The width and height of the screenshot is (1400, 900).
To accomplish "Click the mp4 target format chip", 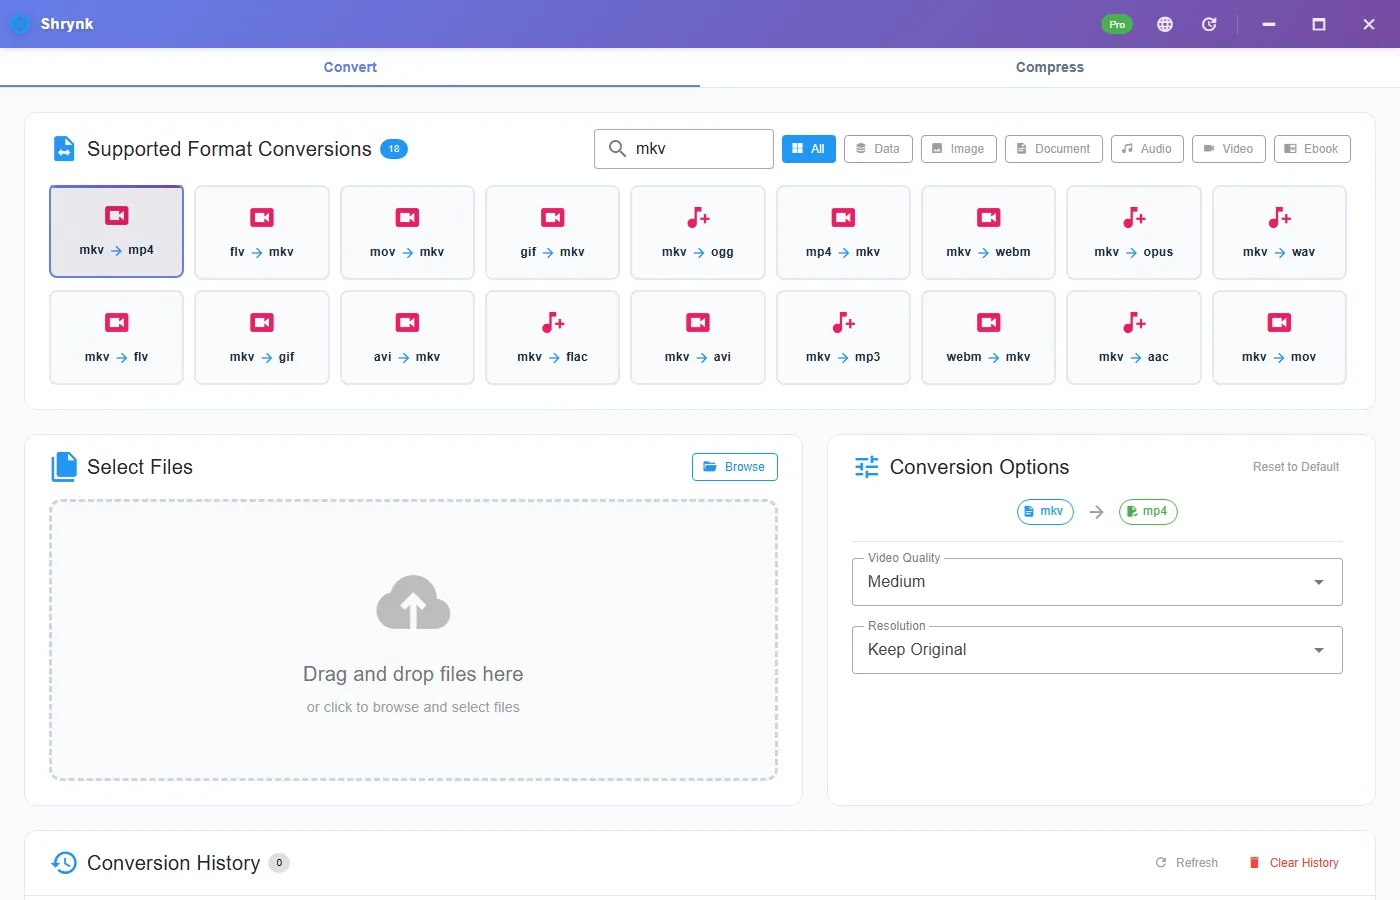I will 1148,512.
